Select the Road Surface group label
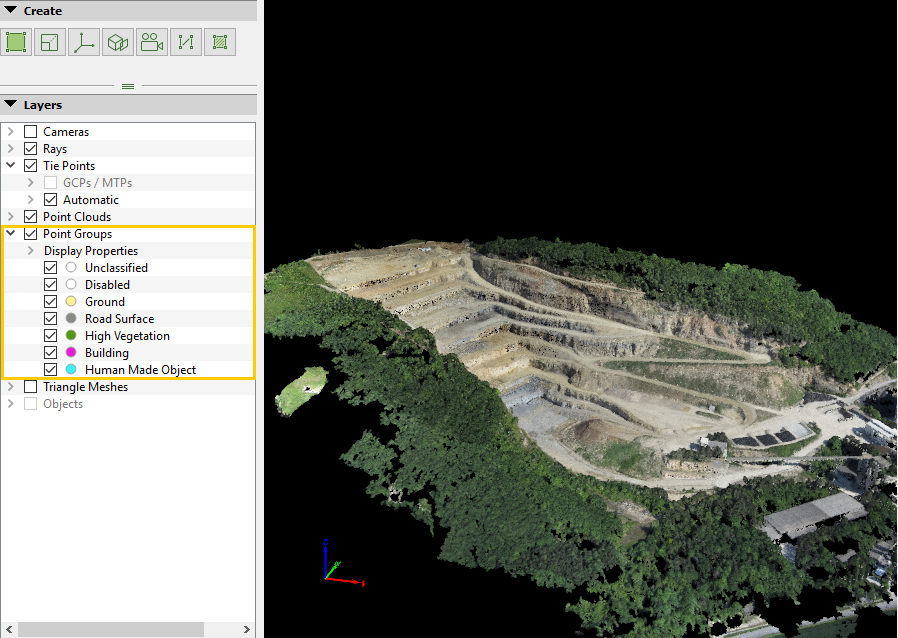Image resolution: width=898 pixels, height=638 pixels. [x=119, y=319]
